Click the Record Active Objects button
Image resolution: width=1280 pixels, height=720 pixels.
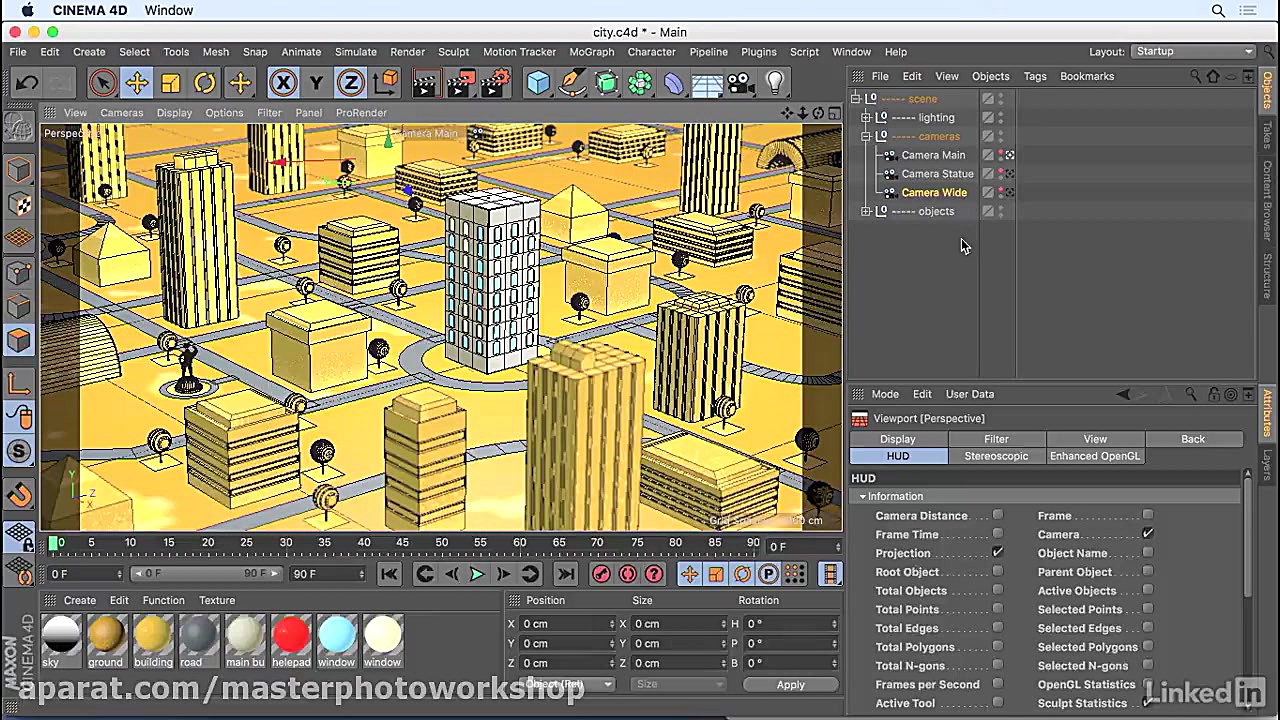click(x=601, y=573)
